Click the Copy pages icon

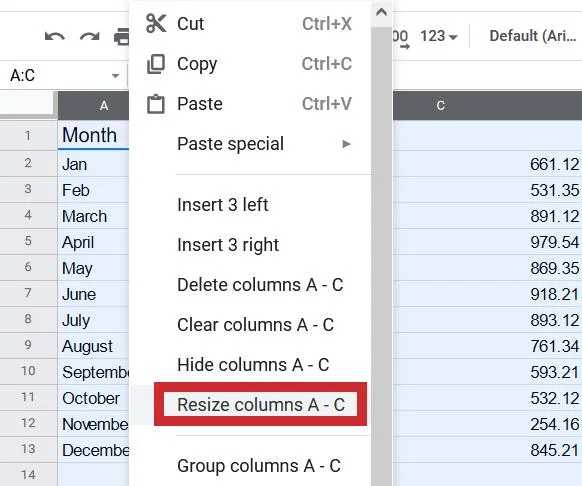156,64
